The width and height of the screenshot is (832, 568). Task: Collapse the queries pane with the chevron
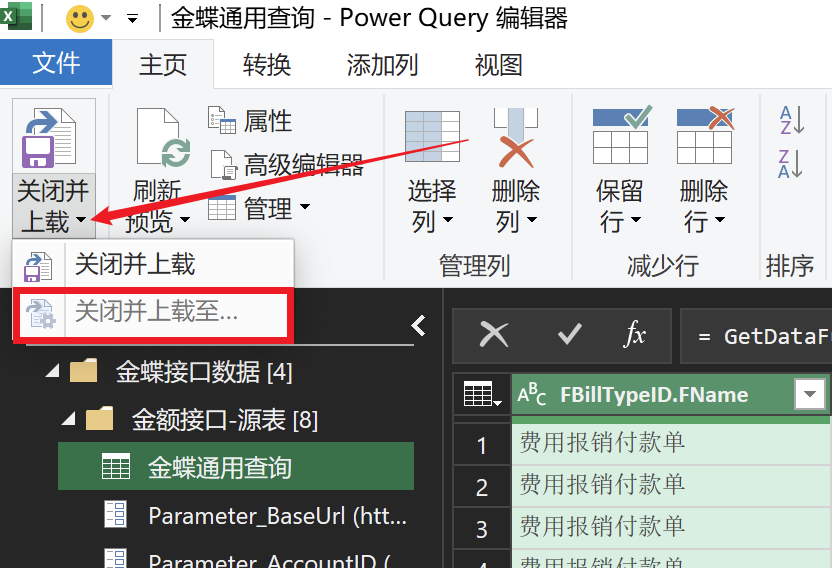419,325
